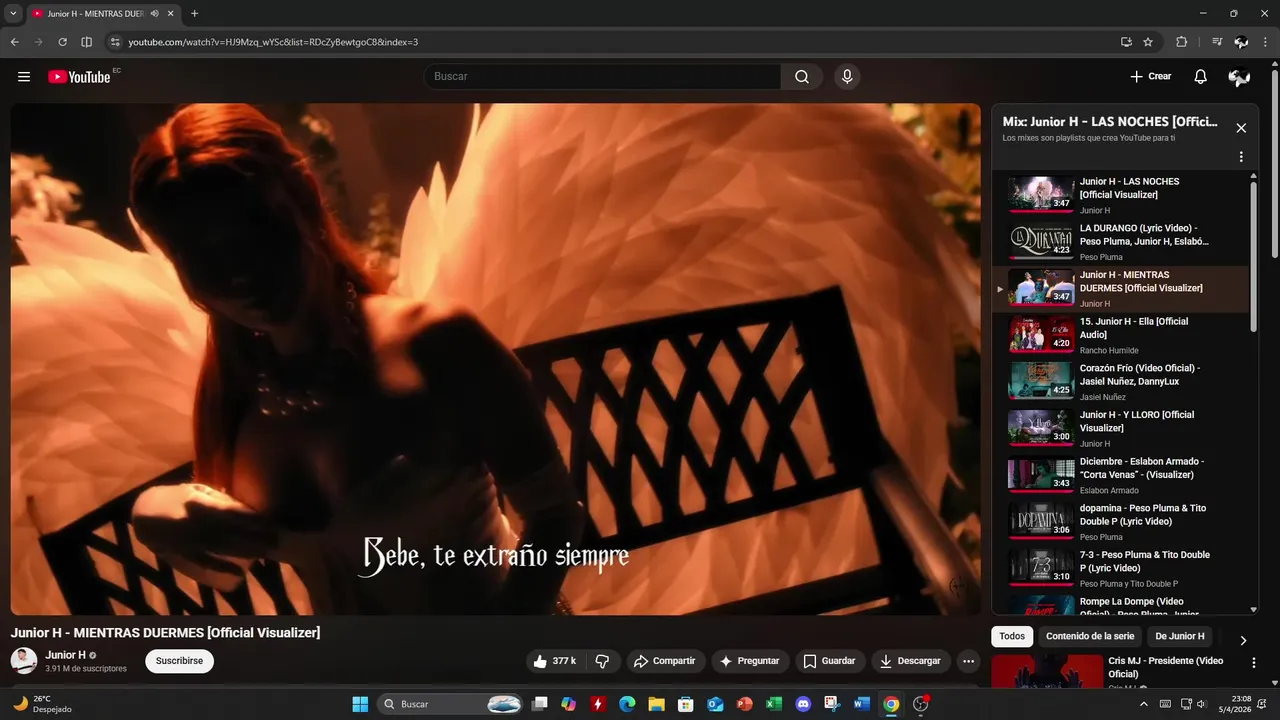Play Diciembre - Eslabon Armado from playlist

tap(1121, 475)
